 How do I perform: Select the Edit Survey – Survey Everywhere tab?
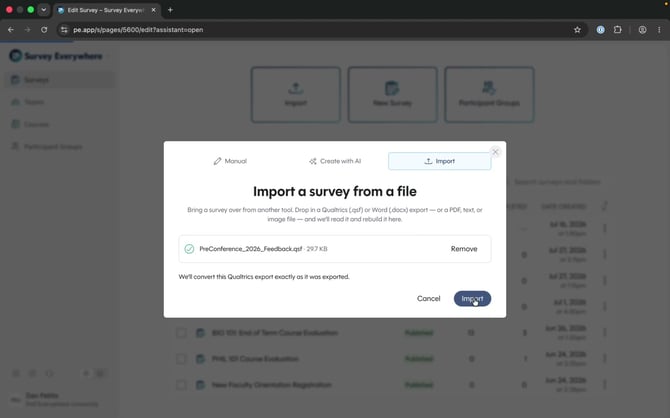click(107, 10)
